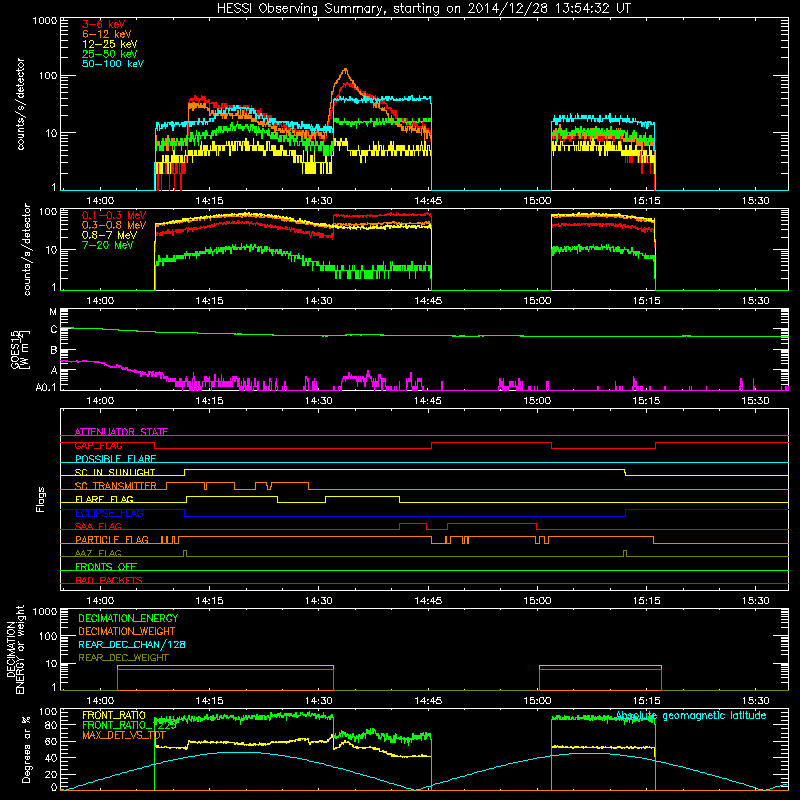Select the 12-25 keV legend label
The height and width of the screenshot is (800, 800).
pyautogui.click(x=110, y=44)
